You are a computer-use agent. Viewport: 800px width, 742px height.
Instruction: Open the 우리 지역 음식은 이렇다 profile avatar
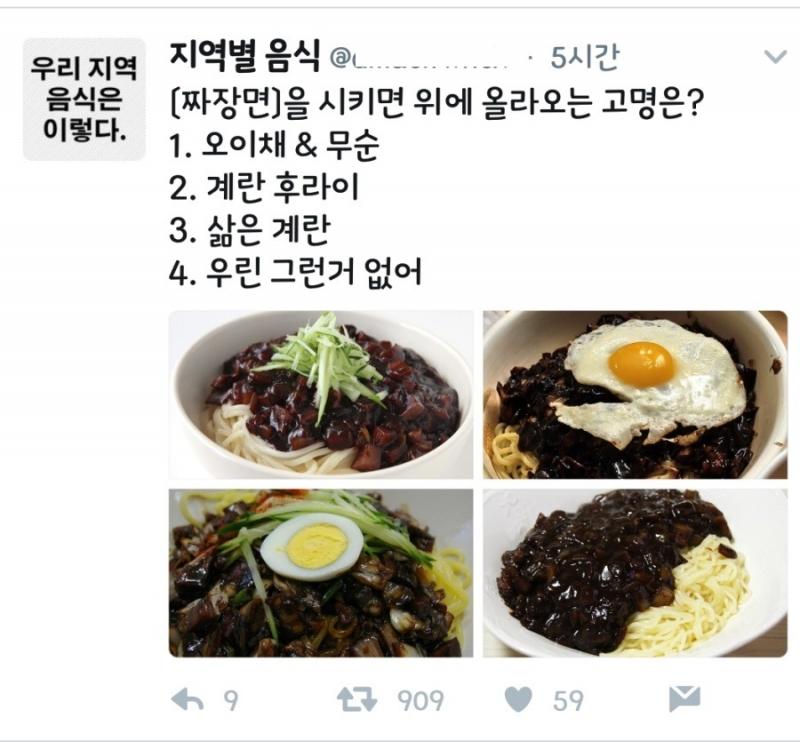(84, 99)
